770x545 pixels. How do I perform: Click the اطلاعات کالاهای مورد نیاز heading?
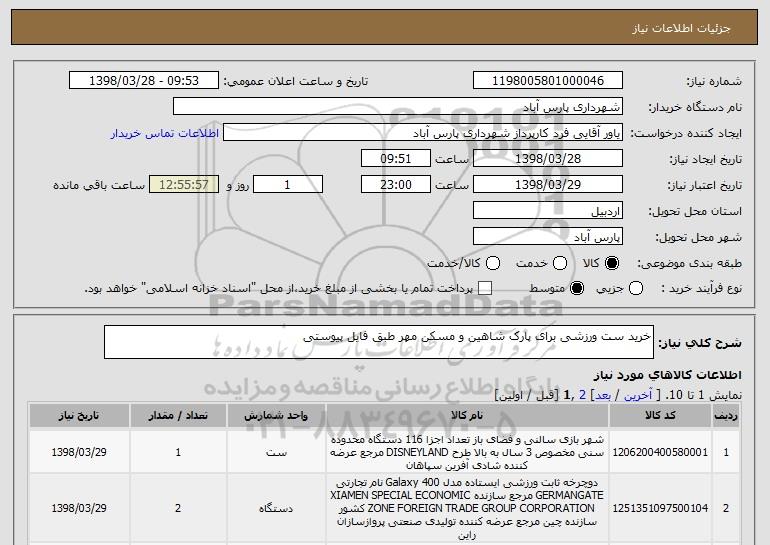click(x=667, y=375)
